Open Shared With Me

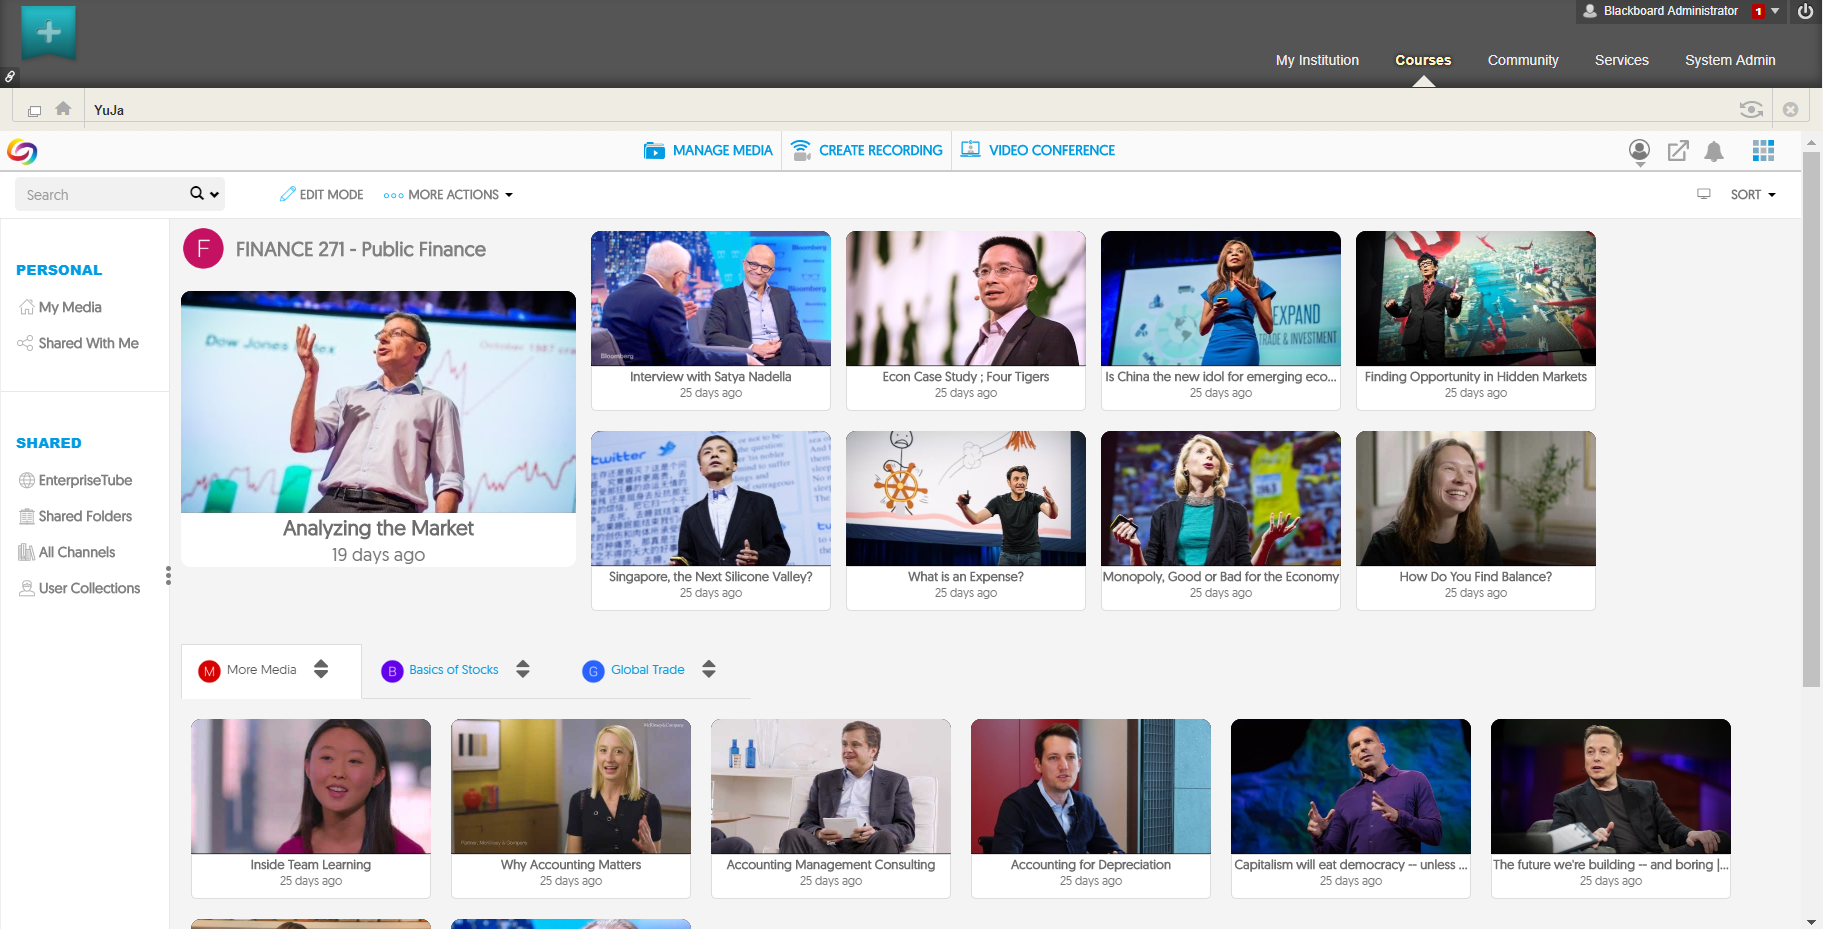pyautogui.click(x=78, y=343)
